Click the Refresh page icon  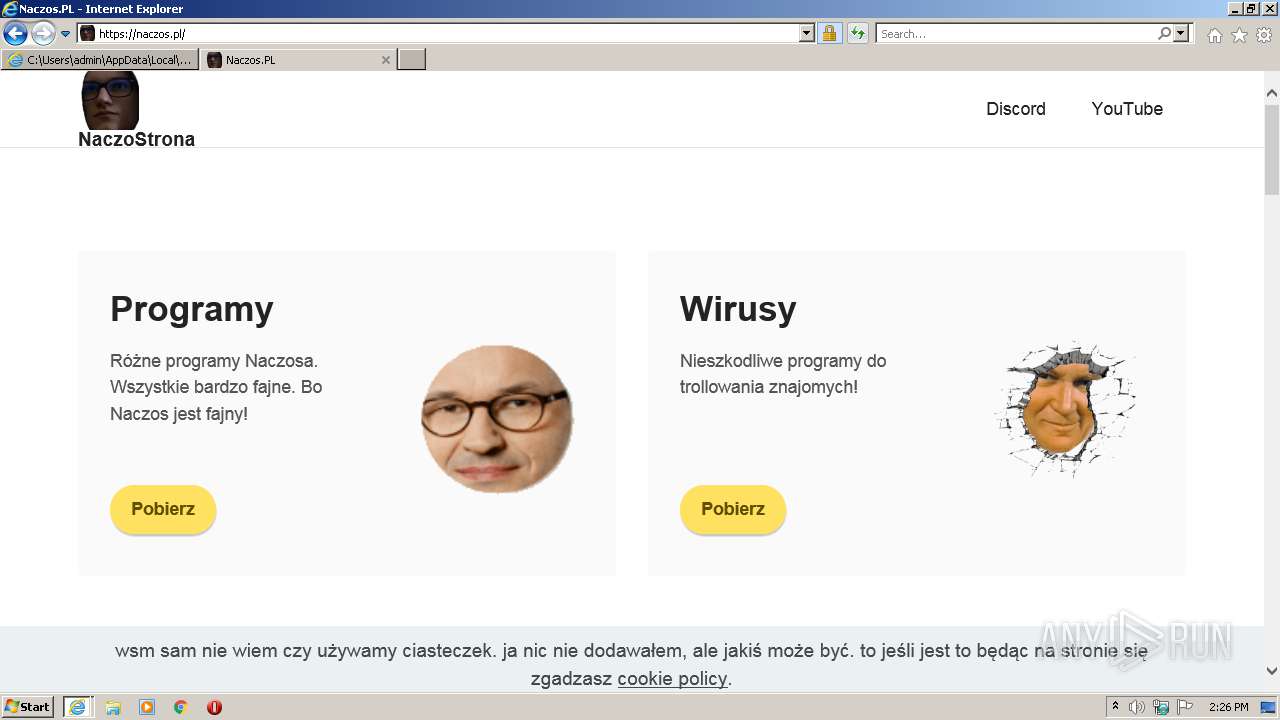pyautogui.click(x=857, y=34)
